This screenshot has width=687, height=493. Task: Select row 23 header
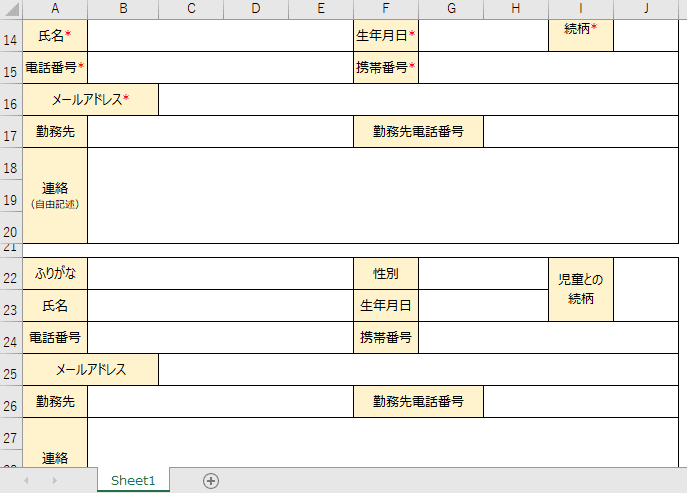[11, 305]
